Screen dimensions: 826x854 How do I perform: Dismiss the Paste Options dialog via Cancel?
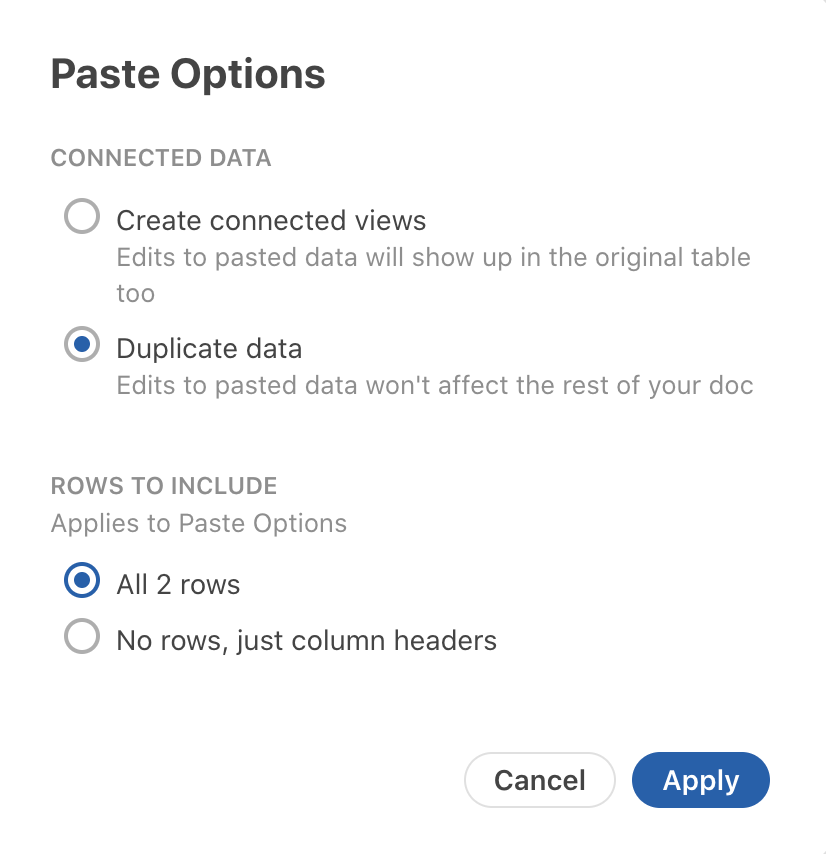(x=540, y=780)
